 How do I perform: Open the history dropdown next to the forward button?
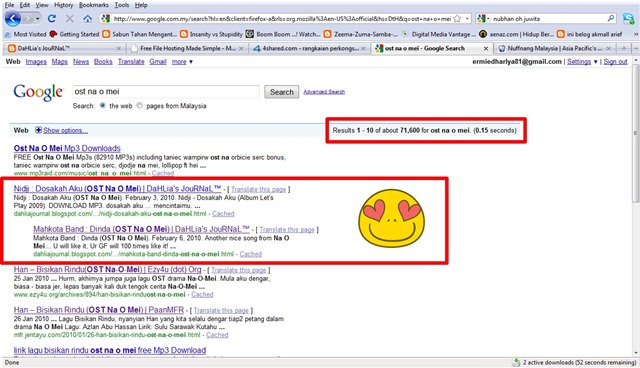pyautogui.click(x=37, y=19)
